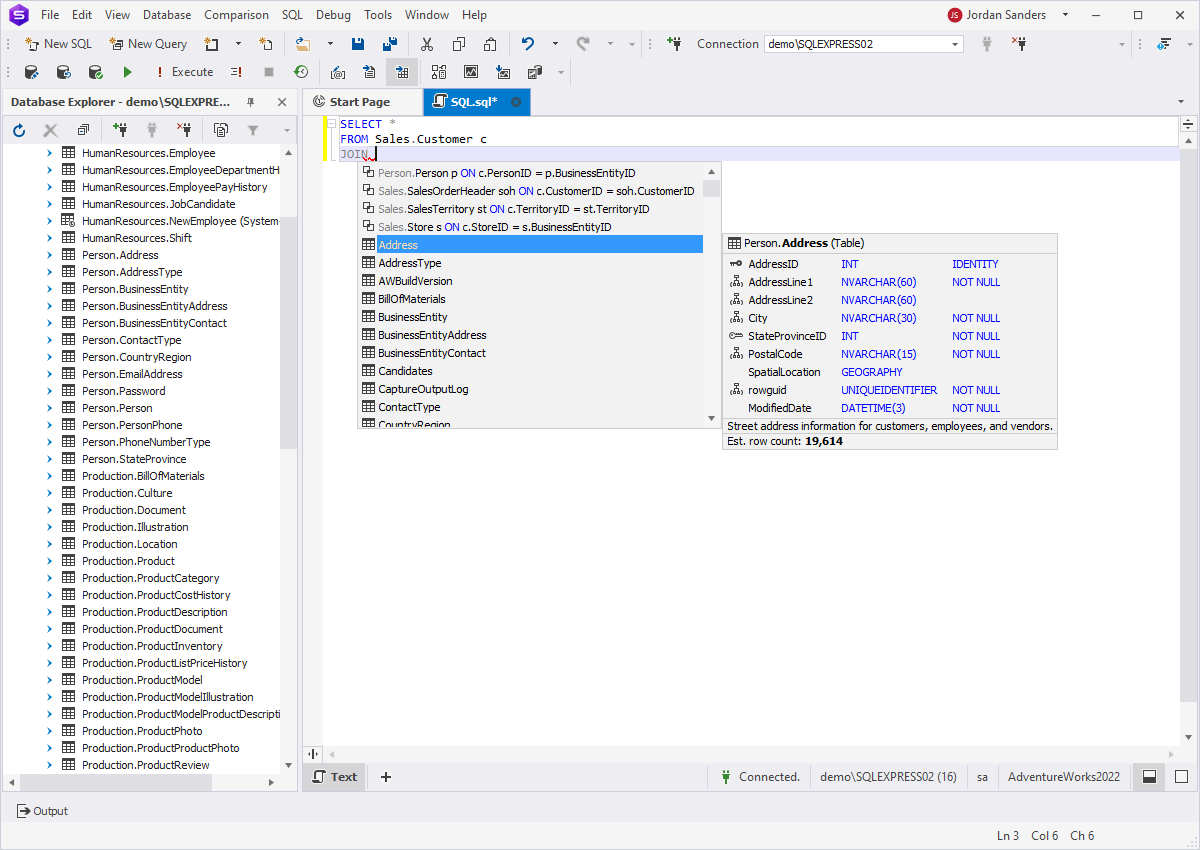
Task: Toggle the results-as-grid toolbar button
Action: (402, 72)
